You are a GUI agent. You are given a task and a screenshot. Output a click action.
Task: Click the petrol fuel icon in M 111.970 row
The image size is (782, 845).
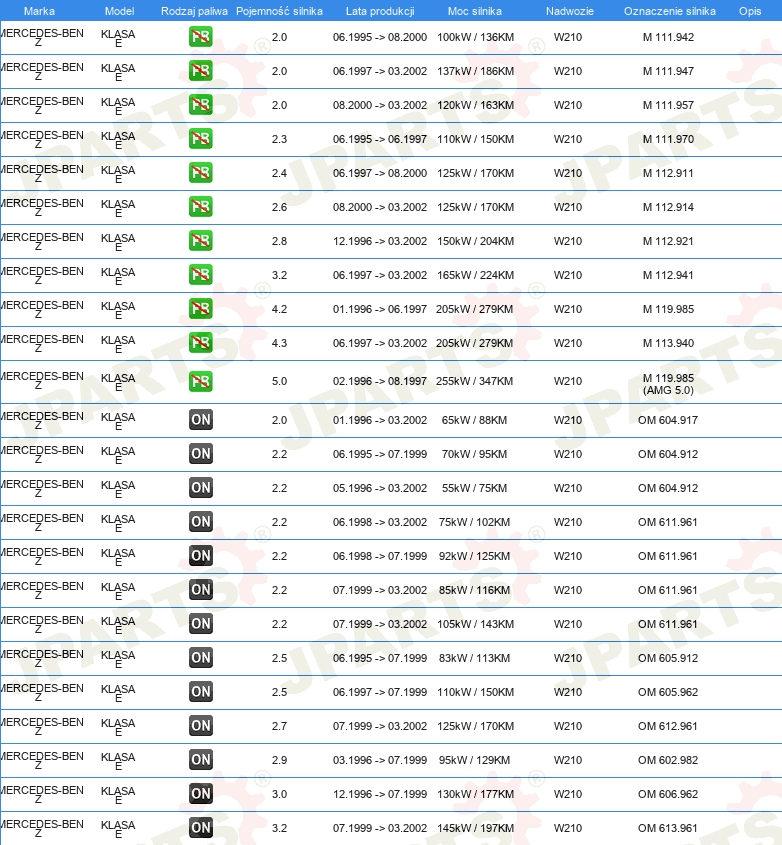click(x=200, y=138)
